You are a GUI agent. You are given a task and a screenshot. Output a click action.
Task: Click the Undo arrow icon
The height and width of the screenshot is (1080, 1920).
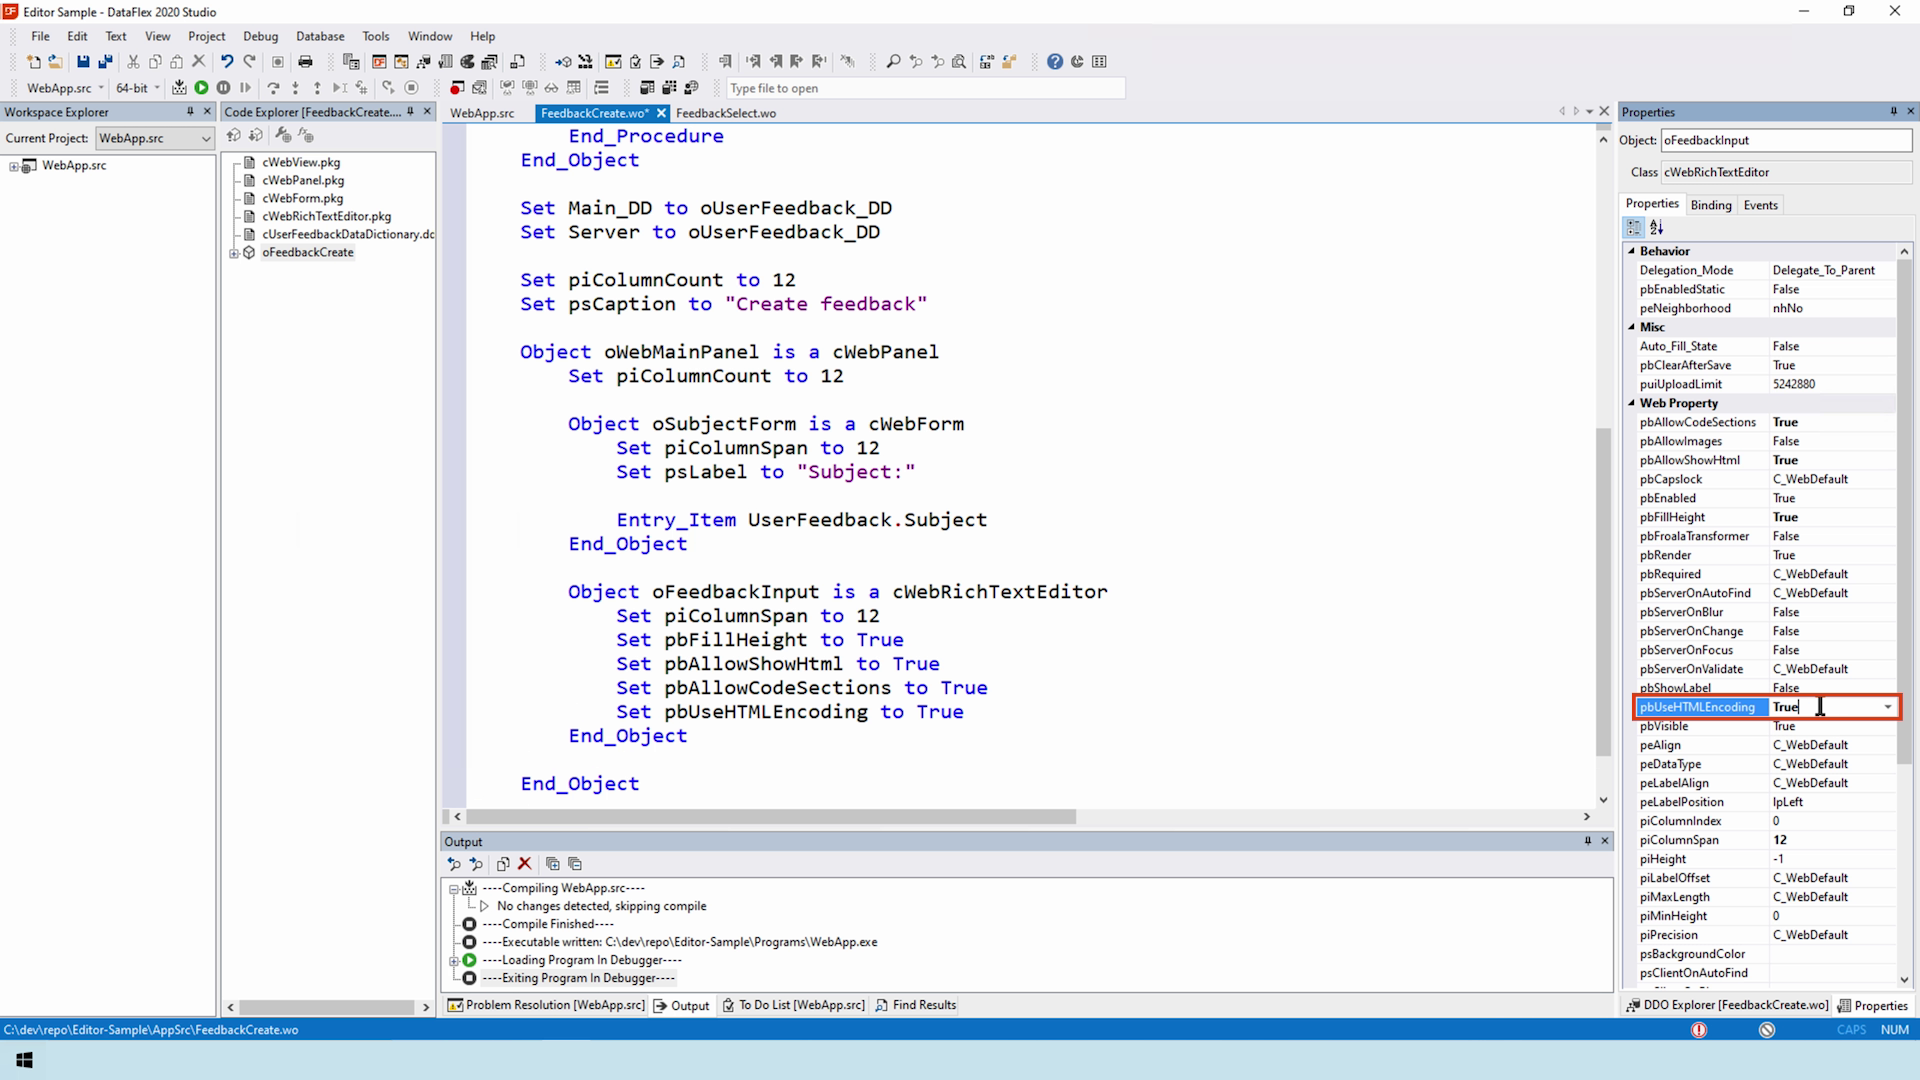(227, 62)
